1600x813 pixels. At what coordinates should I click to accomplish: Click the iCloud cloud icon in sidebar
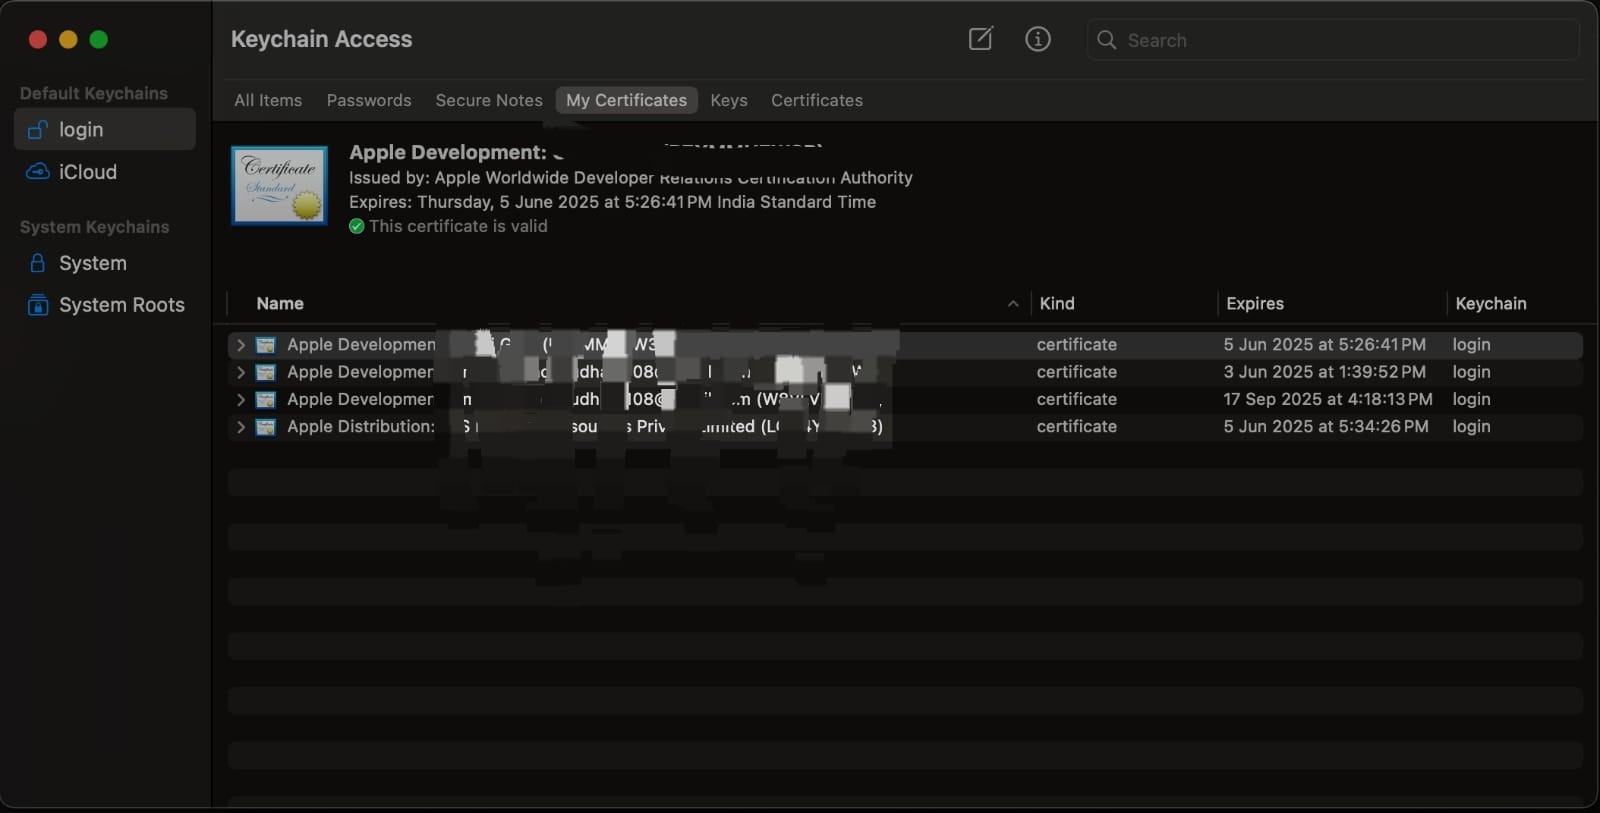point(38,172)
